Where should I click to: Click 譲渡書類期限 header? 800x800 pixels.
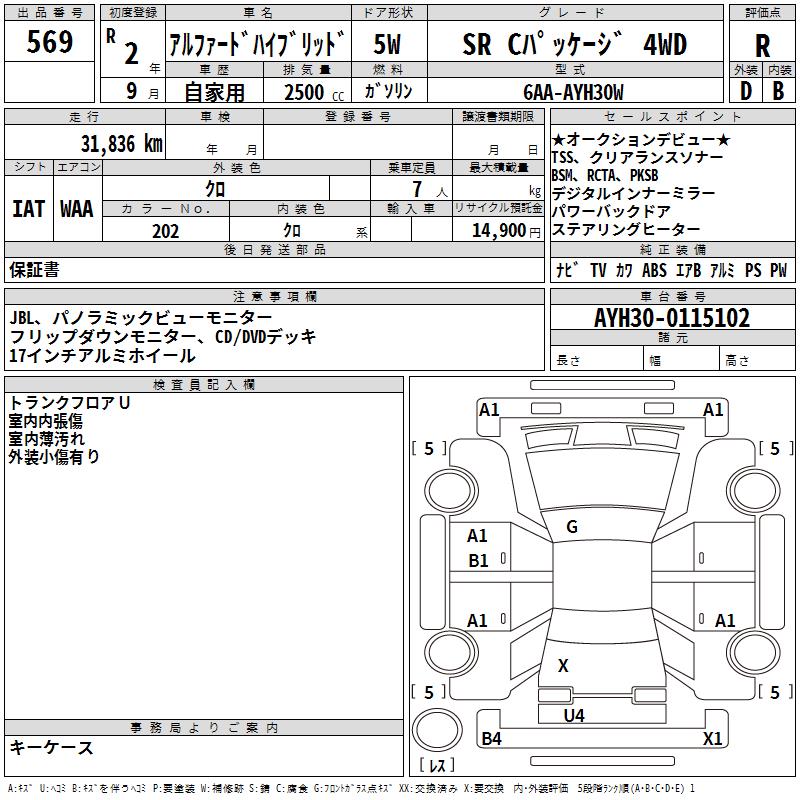tap(498, 116)
